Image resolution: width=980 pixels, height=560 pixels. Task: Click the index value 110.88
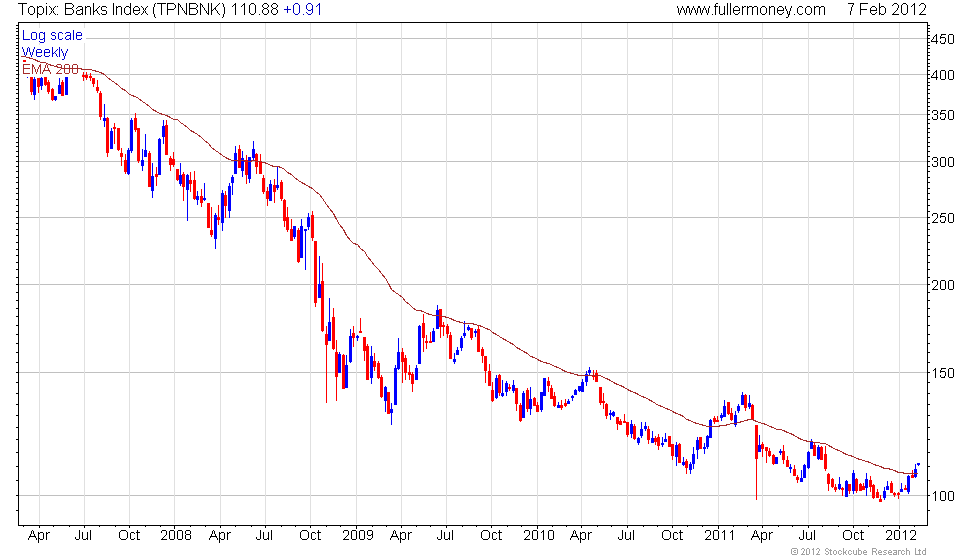254,9
